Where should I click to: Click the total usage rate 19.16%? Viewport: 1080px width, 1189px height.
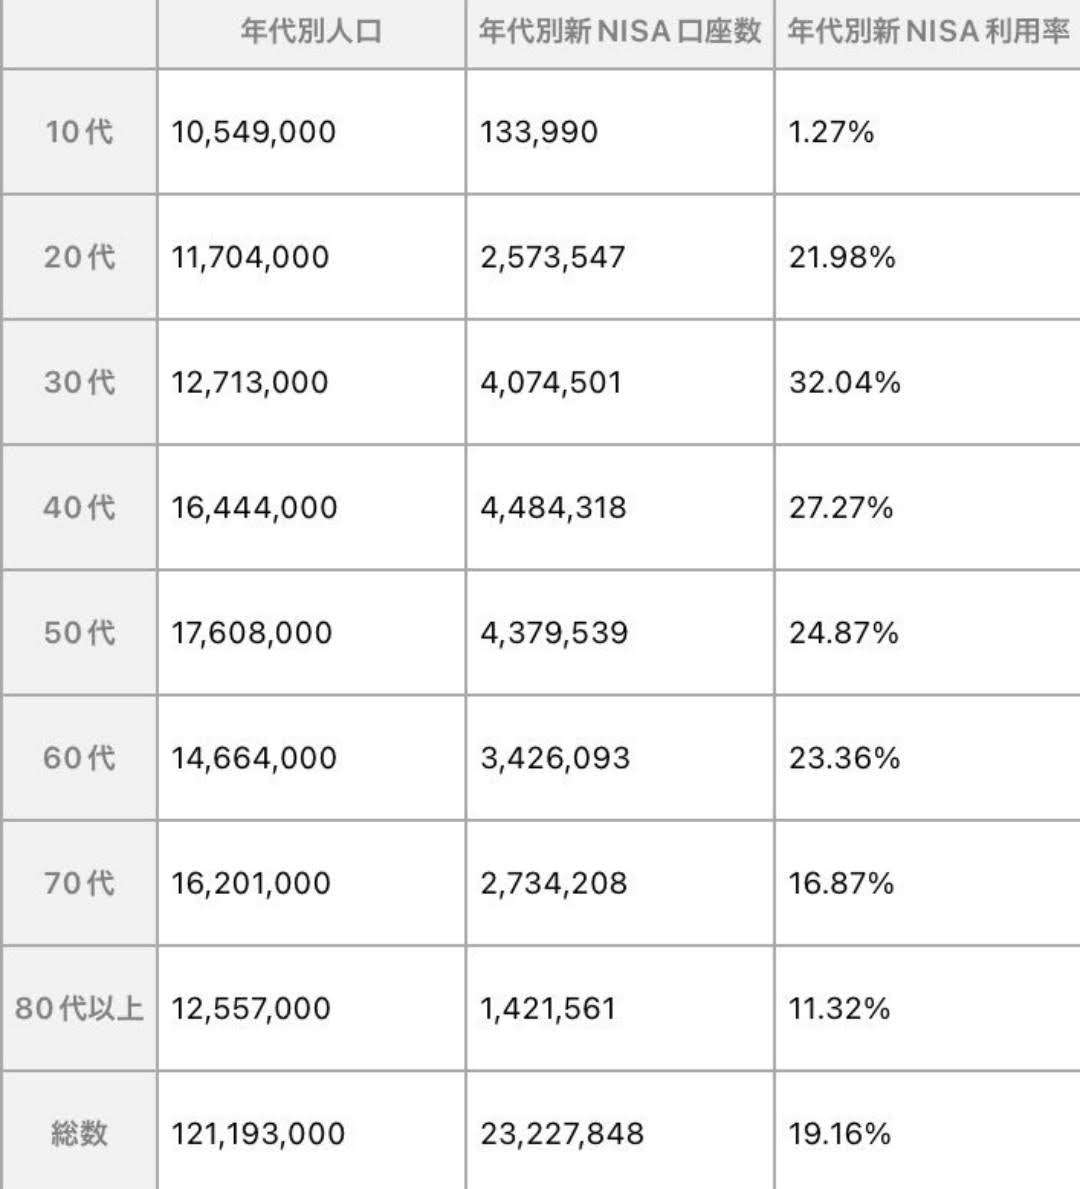[x=840, y=1134]
